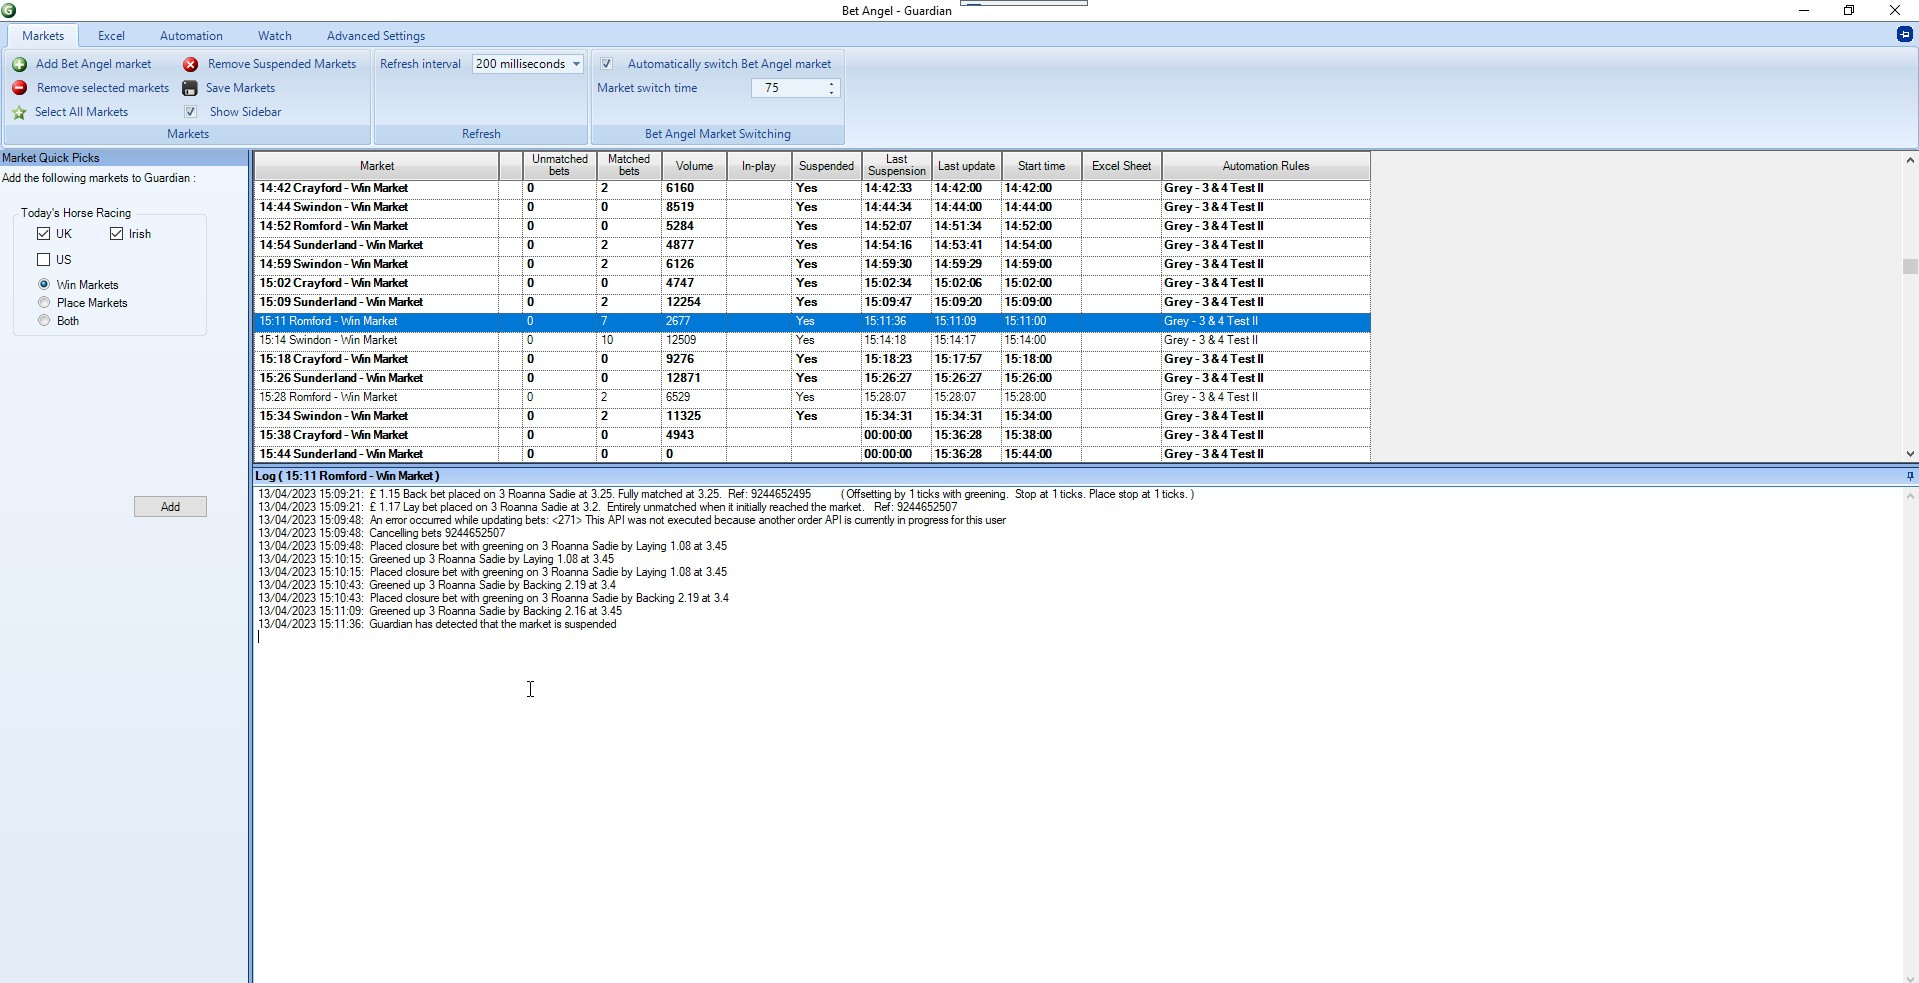1919x983 pixels.
Task: Select the 14:44 Swindon - Win Market row
Action: (x=812, y=207)
